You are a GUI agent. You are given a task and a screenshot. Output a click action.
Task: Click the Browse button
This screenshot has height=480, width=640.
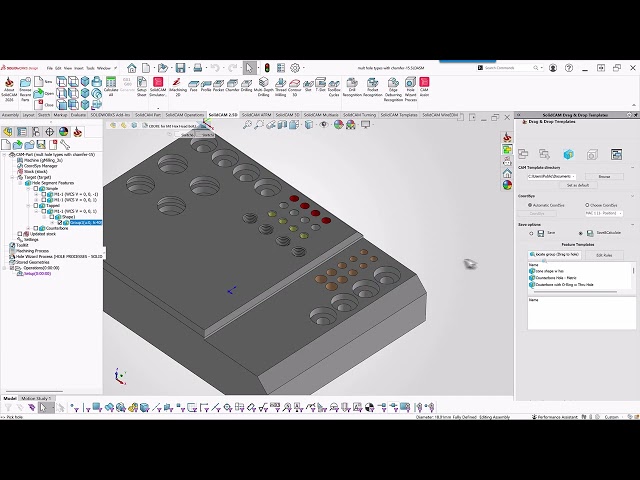(x=604, y=176)
